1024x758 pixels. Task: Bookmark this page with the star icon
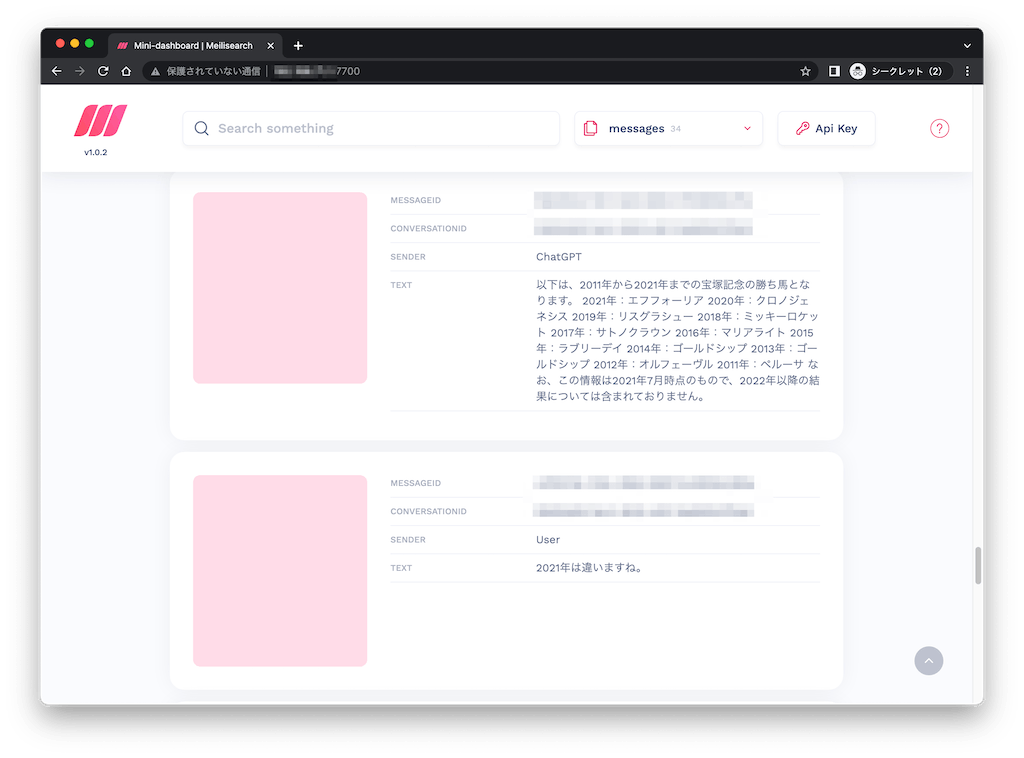click(x=805, y=71)
